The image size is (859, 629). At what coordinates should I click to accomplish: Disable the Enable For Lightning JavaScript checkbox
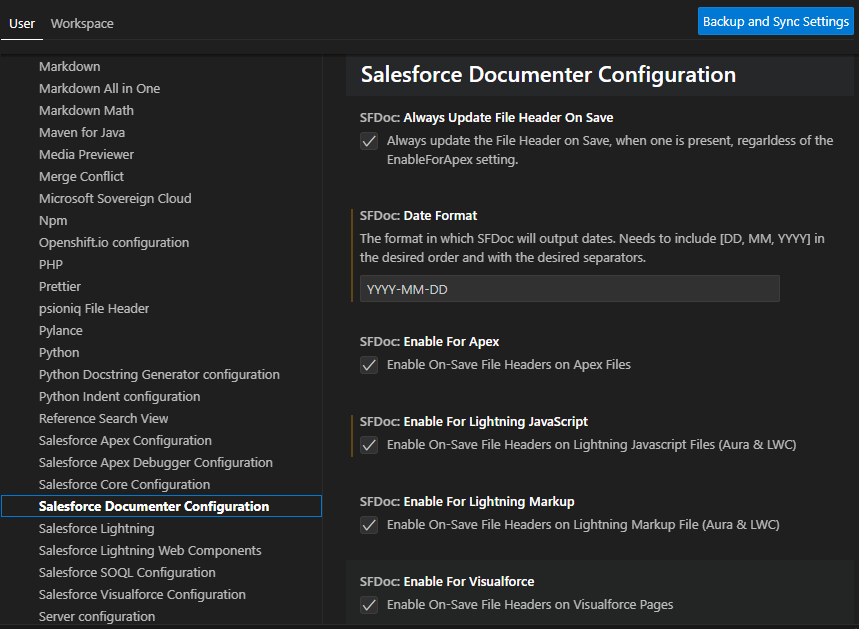click(x=369, y=444)
